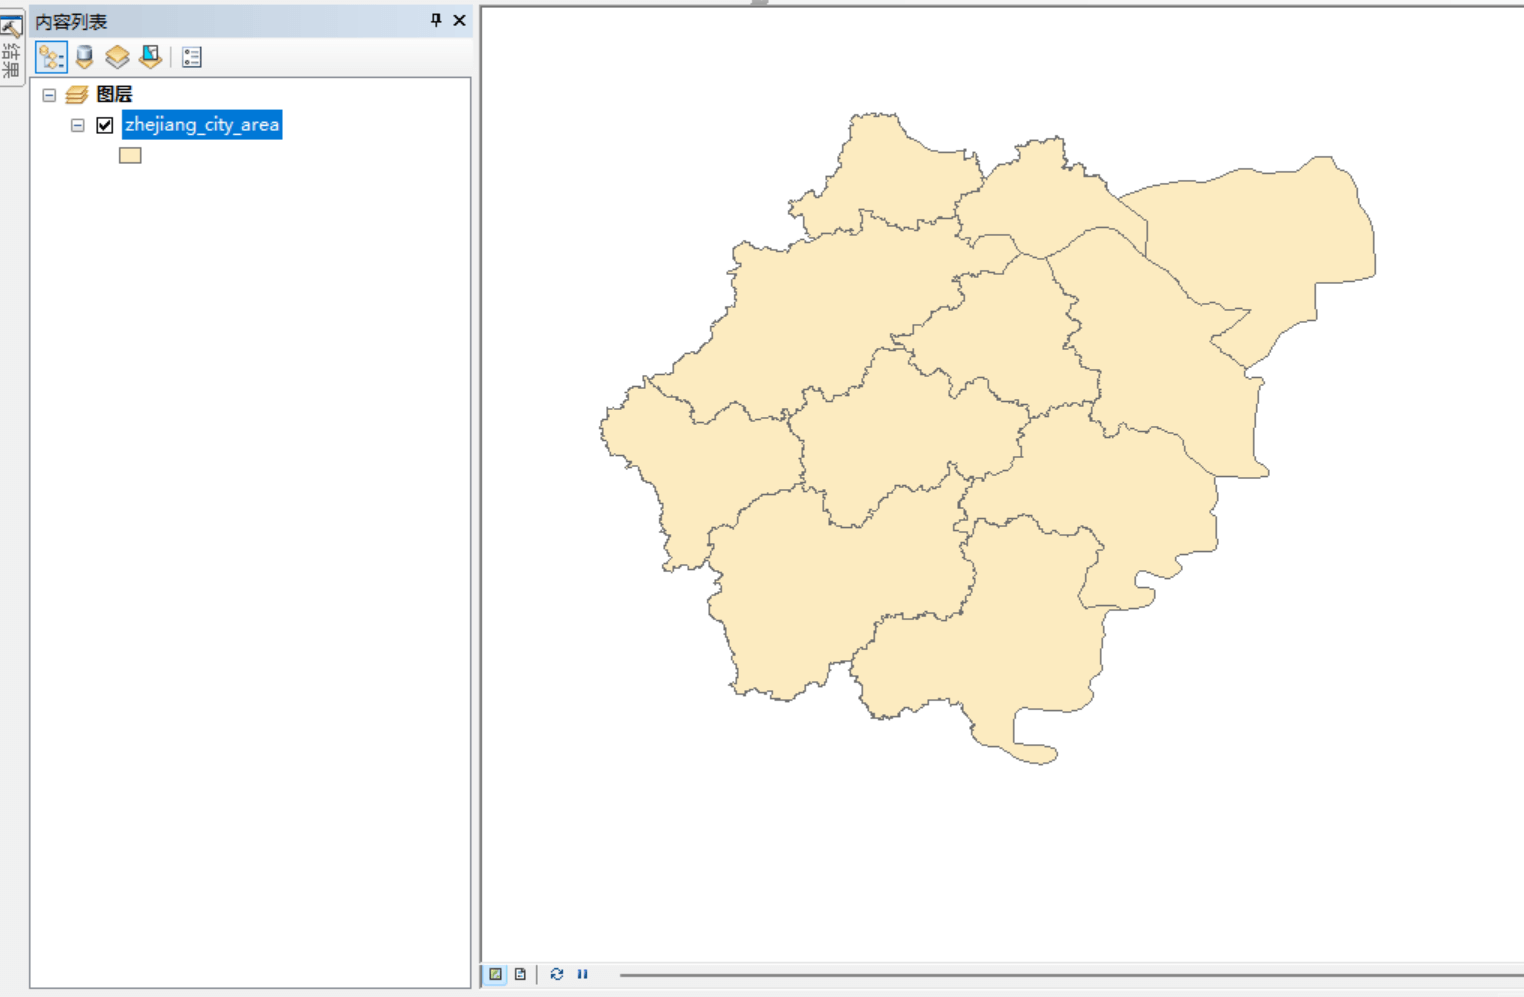Switch to List By Source view
This screenshot has width=1524, height=997.
coord(85,57)
